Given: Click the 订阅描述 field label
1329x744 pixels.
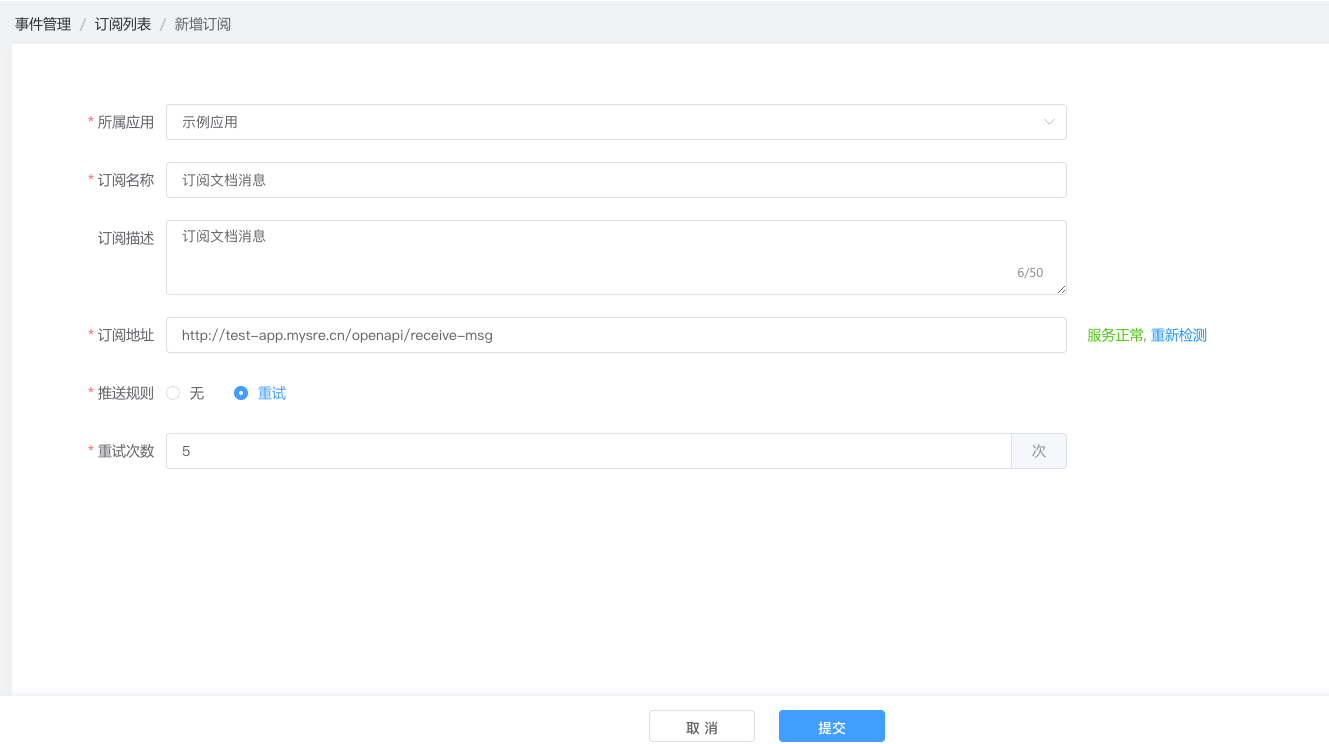Looking at the screenshot, I should coord(126,238).
